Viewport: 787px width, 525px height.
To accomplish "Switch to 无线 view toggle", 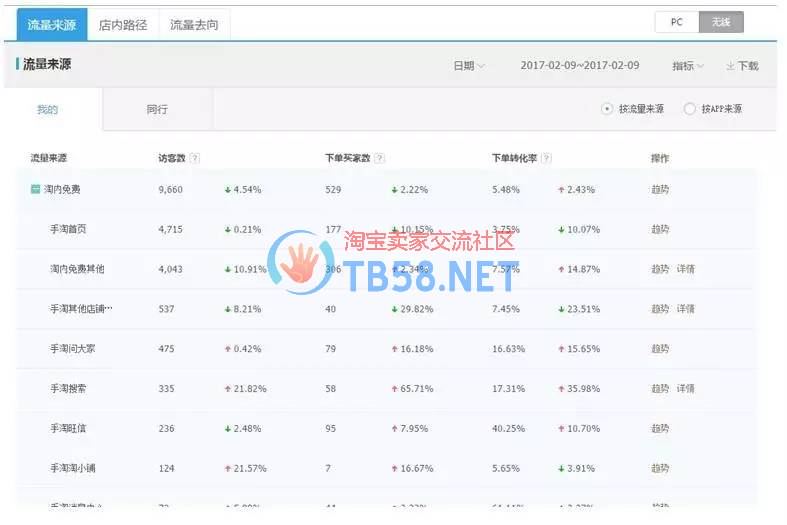I will coord(721,22).
